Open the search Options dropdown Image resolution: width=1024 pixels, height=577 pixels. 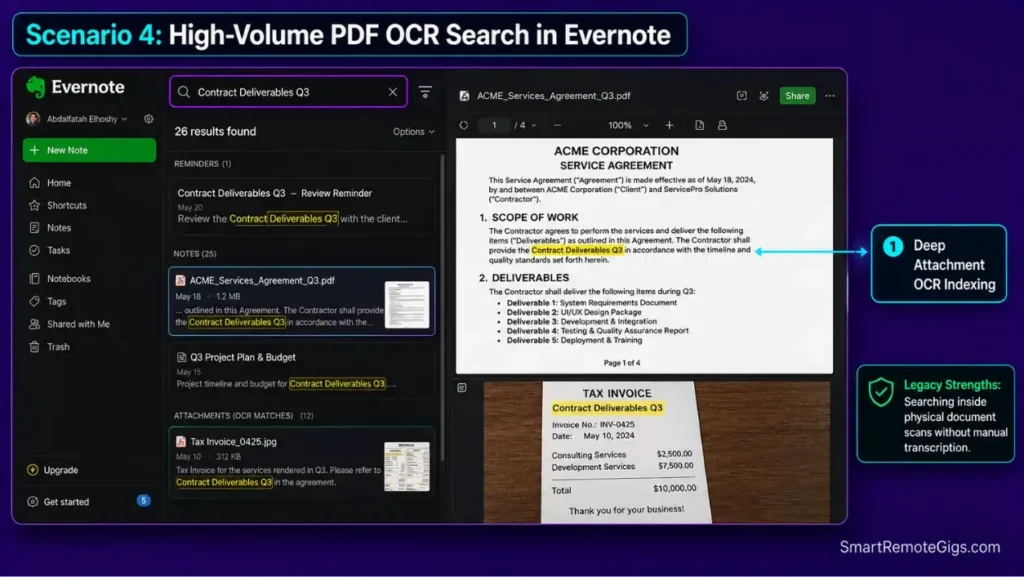tap(413, 131)
